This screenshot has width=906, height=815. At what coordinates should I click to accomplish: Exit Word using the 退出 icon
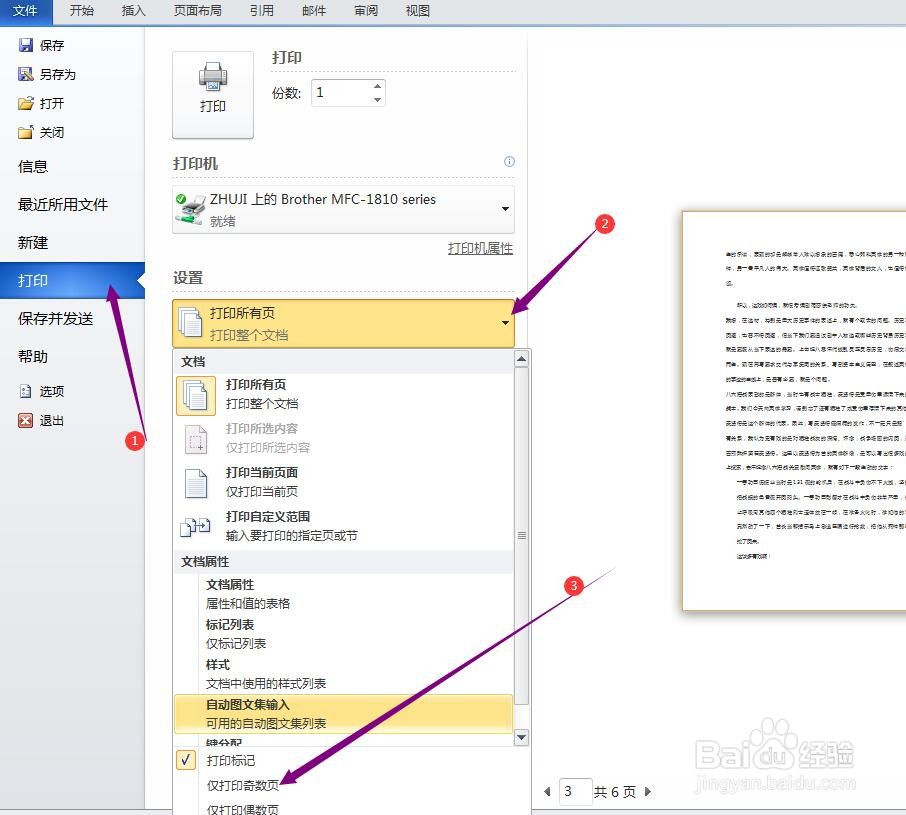click(27, 420)
